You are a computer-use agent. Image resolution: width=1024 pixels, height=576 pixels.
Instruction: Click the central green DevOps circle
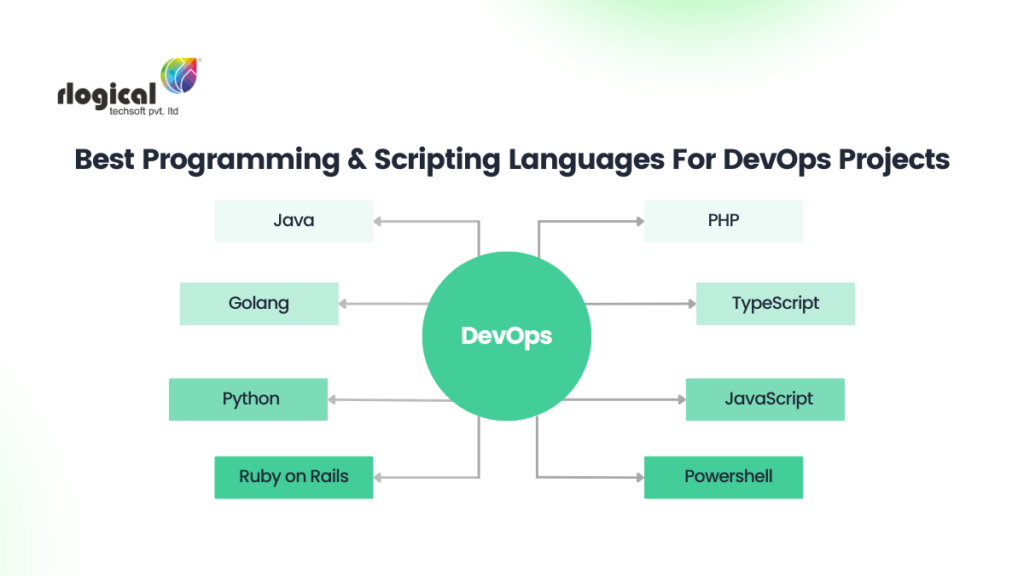pos(507,336)
